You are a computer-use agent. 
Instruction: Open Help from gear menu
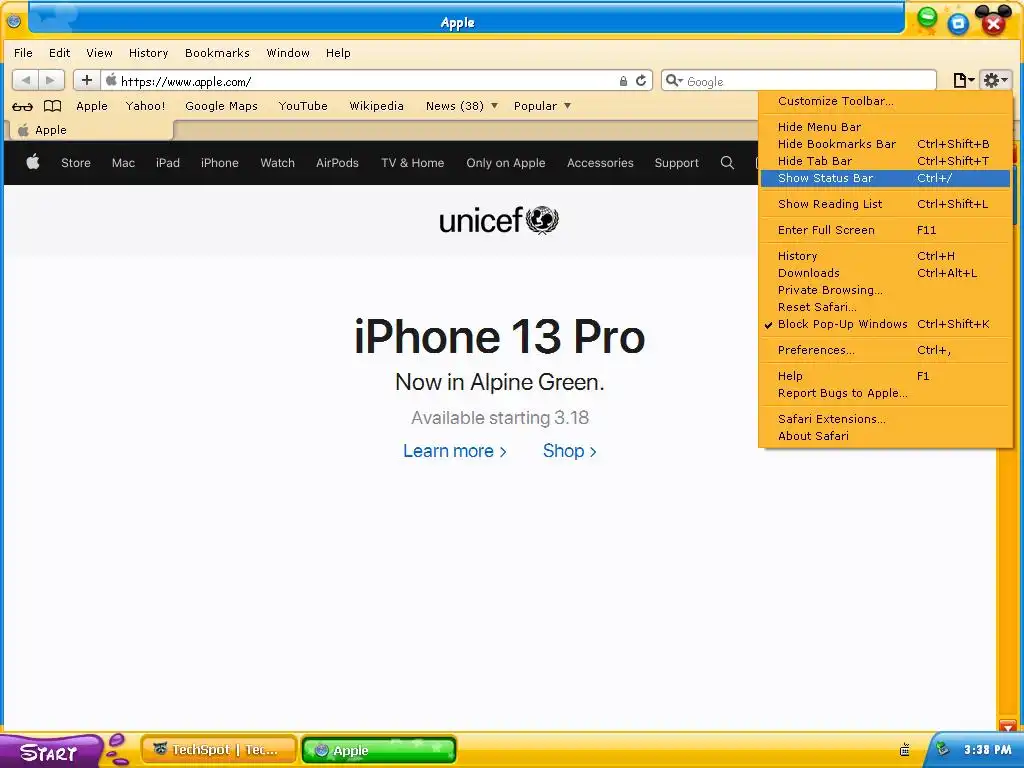[x=885, y=376]
